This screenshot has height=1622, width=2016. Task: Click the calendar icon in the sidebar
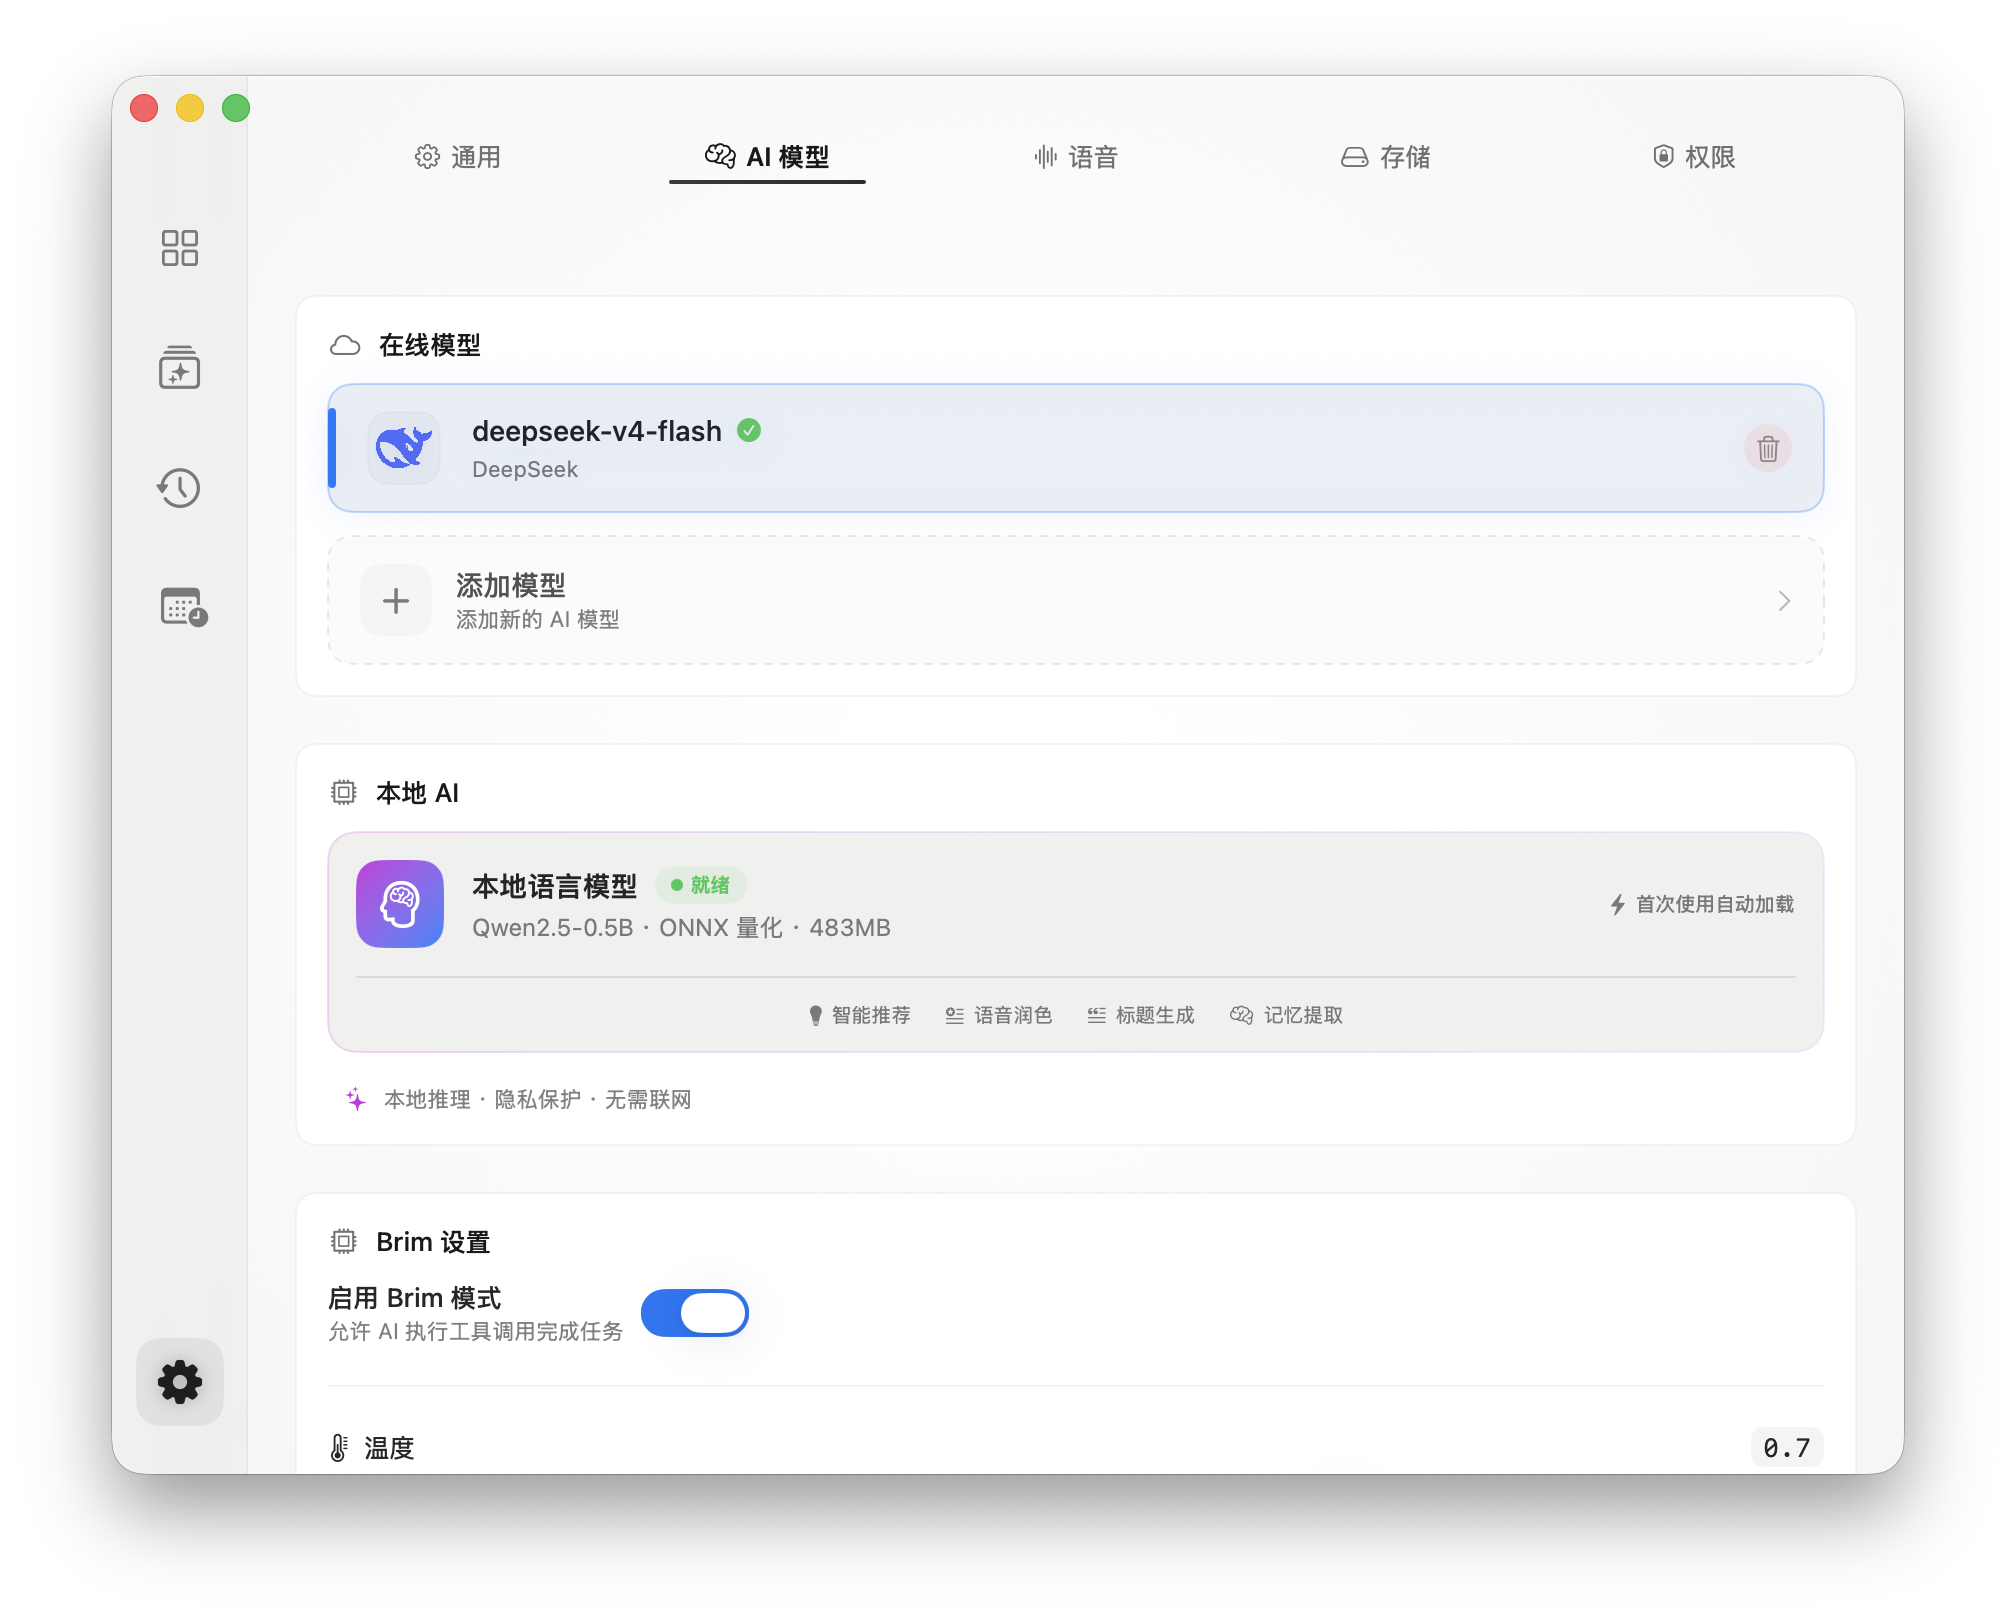(x=180, y=609)
